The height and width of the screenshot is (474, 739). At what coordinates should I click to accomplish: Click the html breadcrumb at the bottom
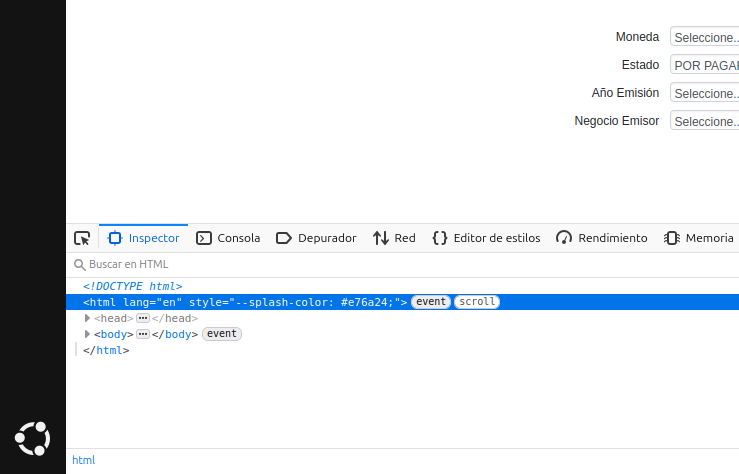point(83,460)
